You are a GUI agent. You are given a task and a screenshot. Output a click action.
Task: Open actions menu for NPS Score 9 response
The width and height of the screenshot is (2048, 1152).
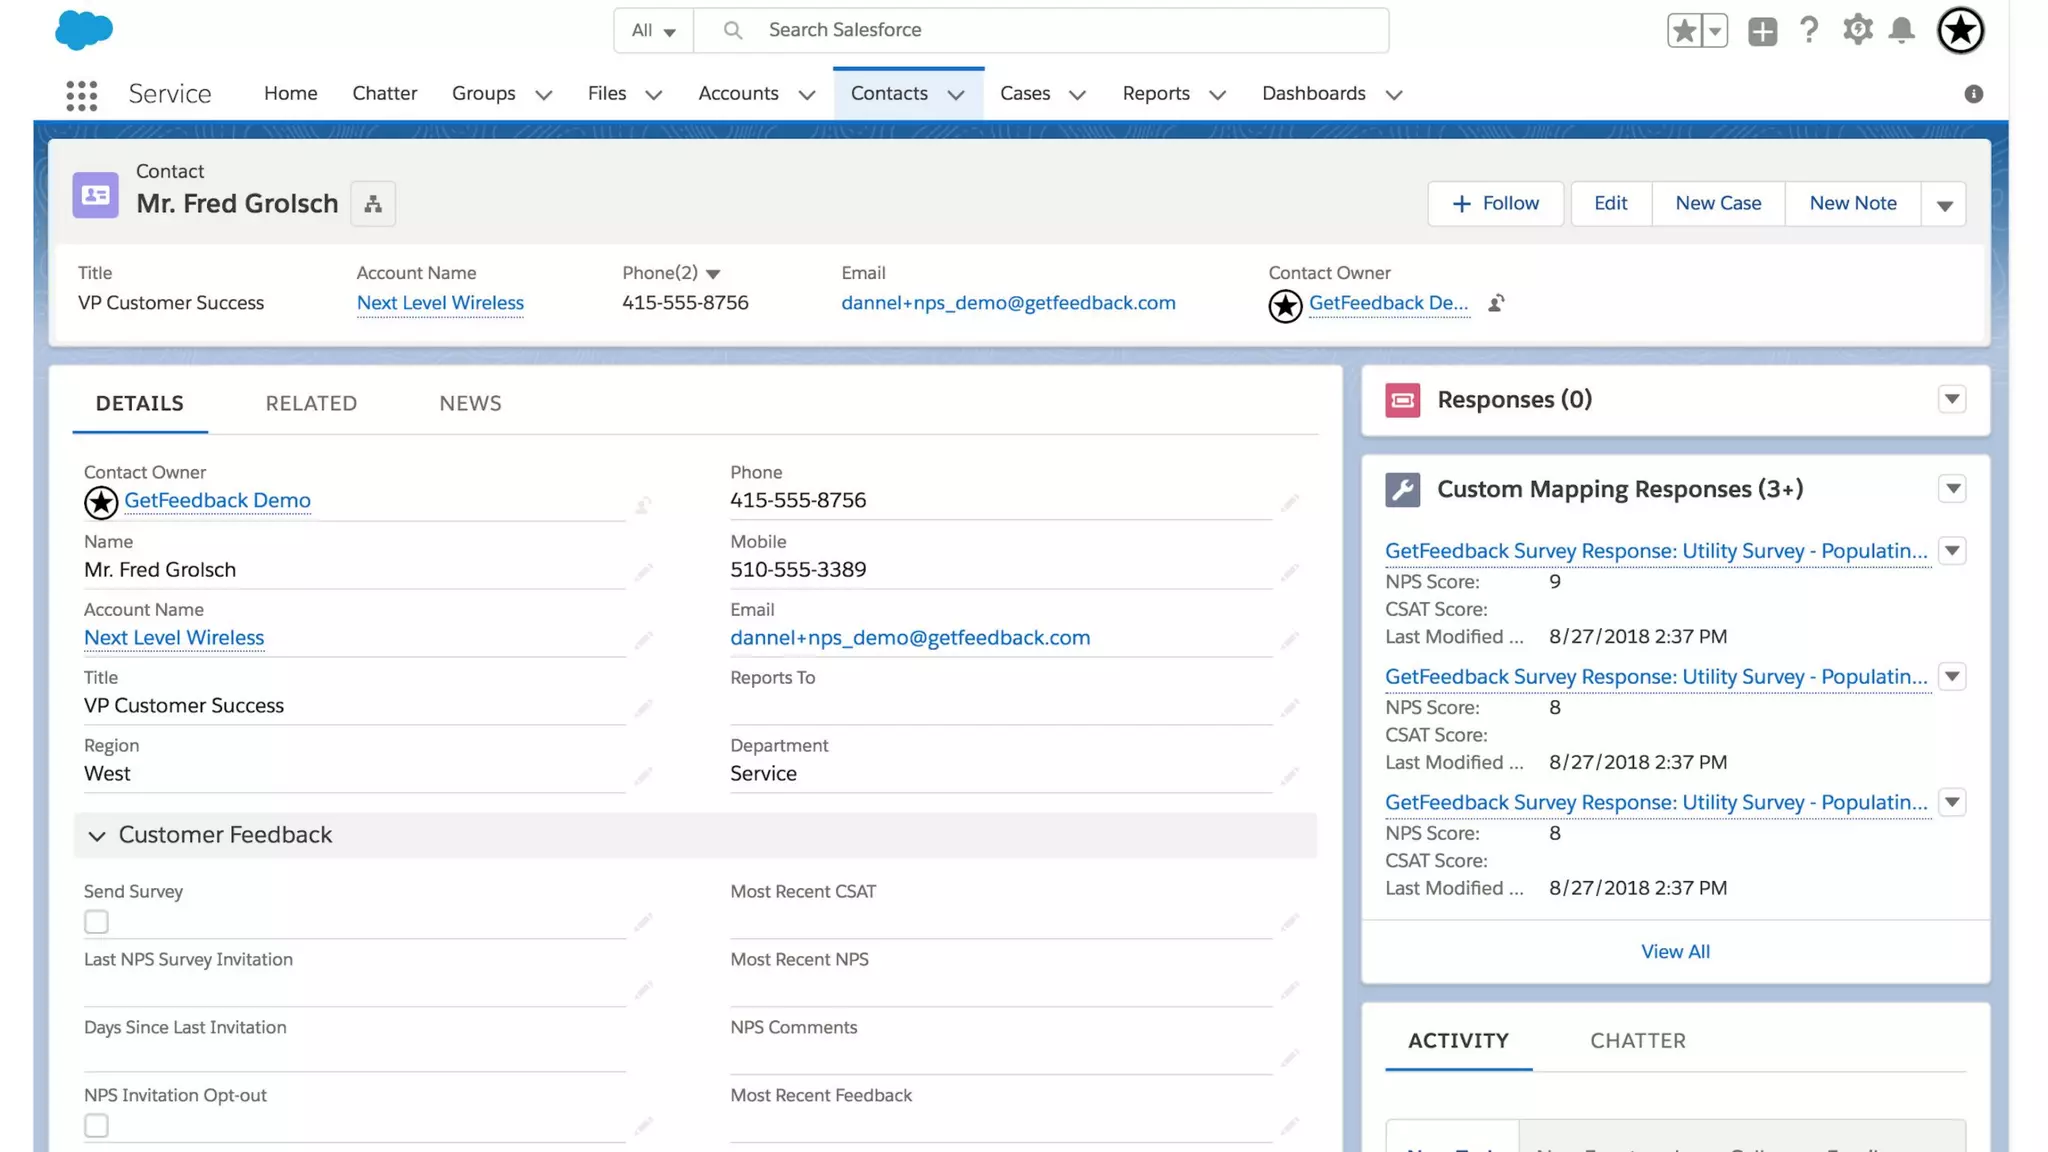click(1951, 550)
